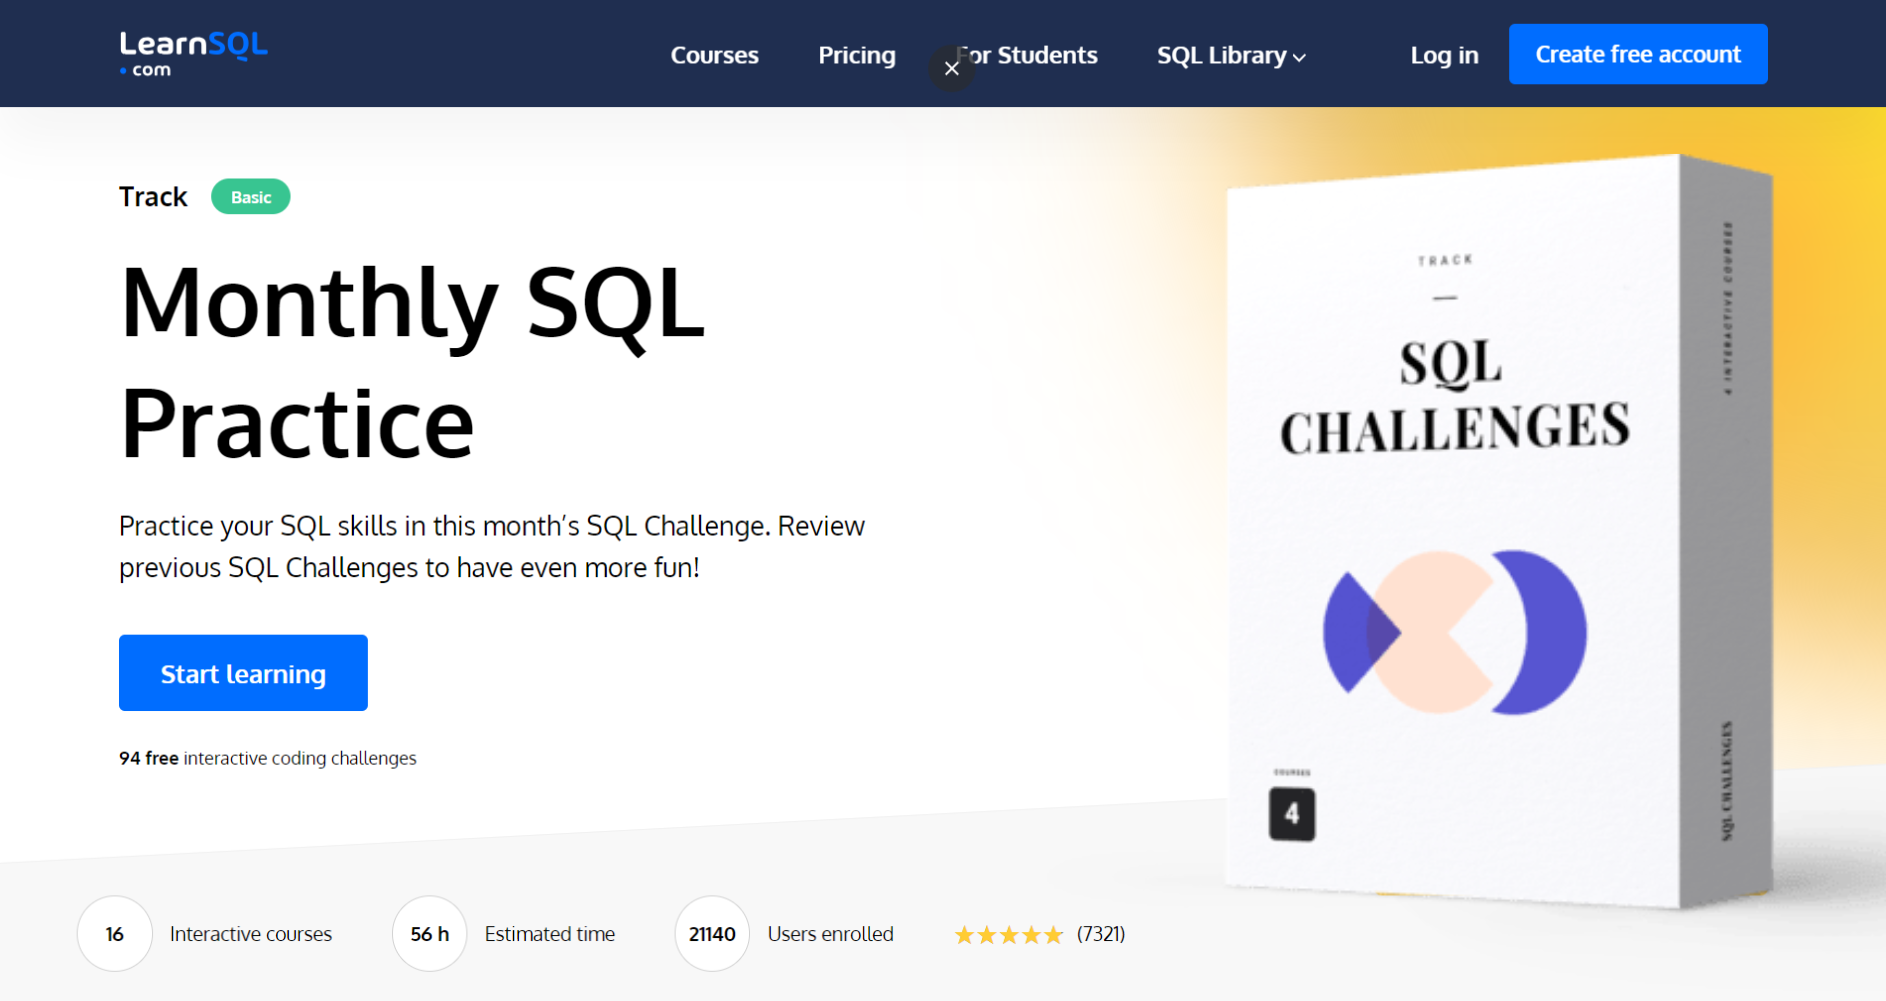Click the 16 interactive courses circle
Image resolution: width=1886 pixels, height=1001 pixels.
tap(115, 934)
